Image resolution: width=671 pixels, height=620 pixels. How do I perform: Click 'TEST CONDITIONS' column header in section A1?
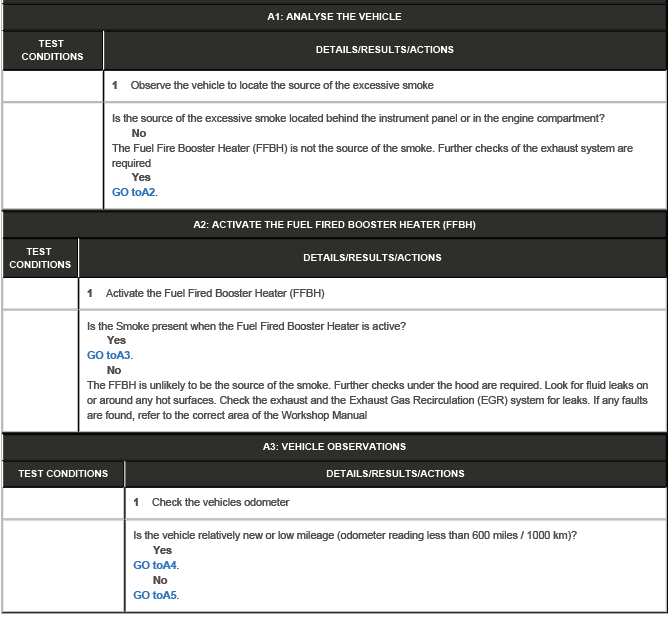pyautogui.click(x=52, y=50)
